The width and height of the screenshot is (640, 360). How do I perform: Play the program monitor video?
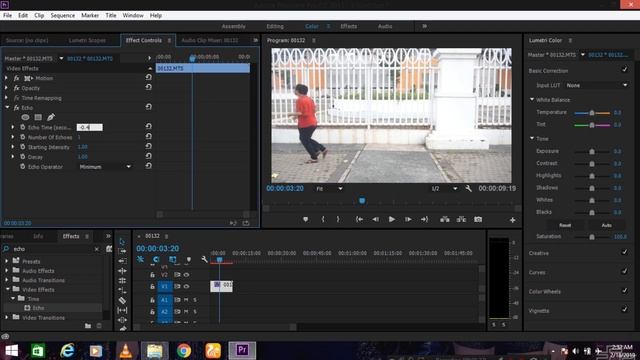391,220
